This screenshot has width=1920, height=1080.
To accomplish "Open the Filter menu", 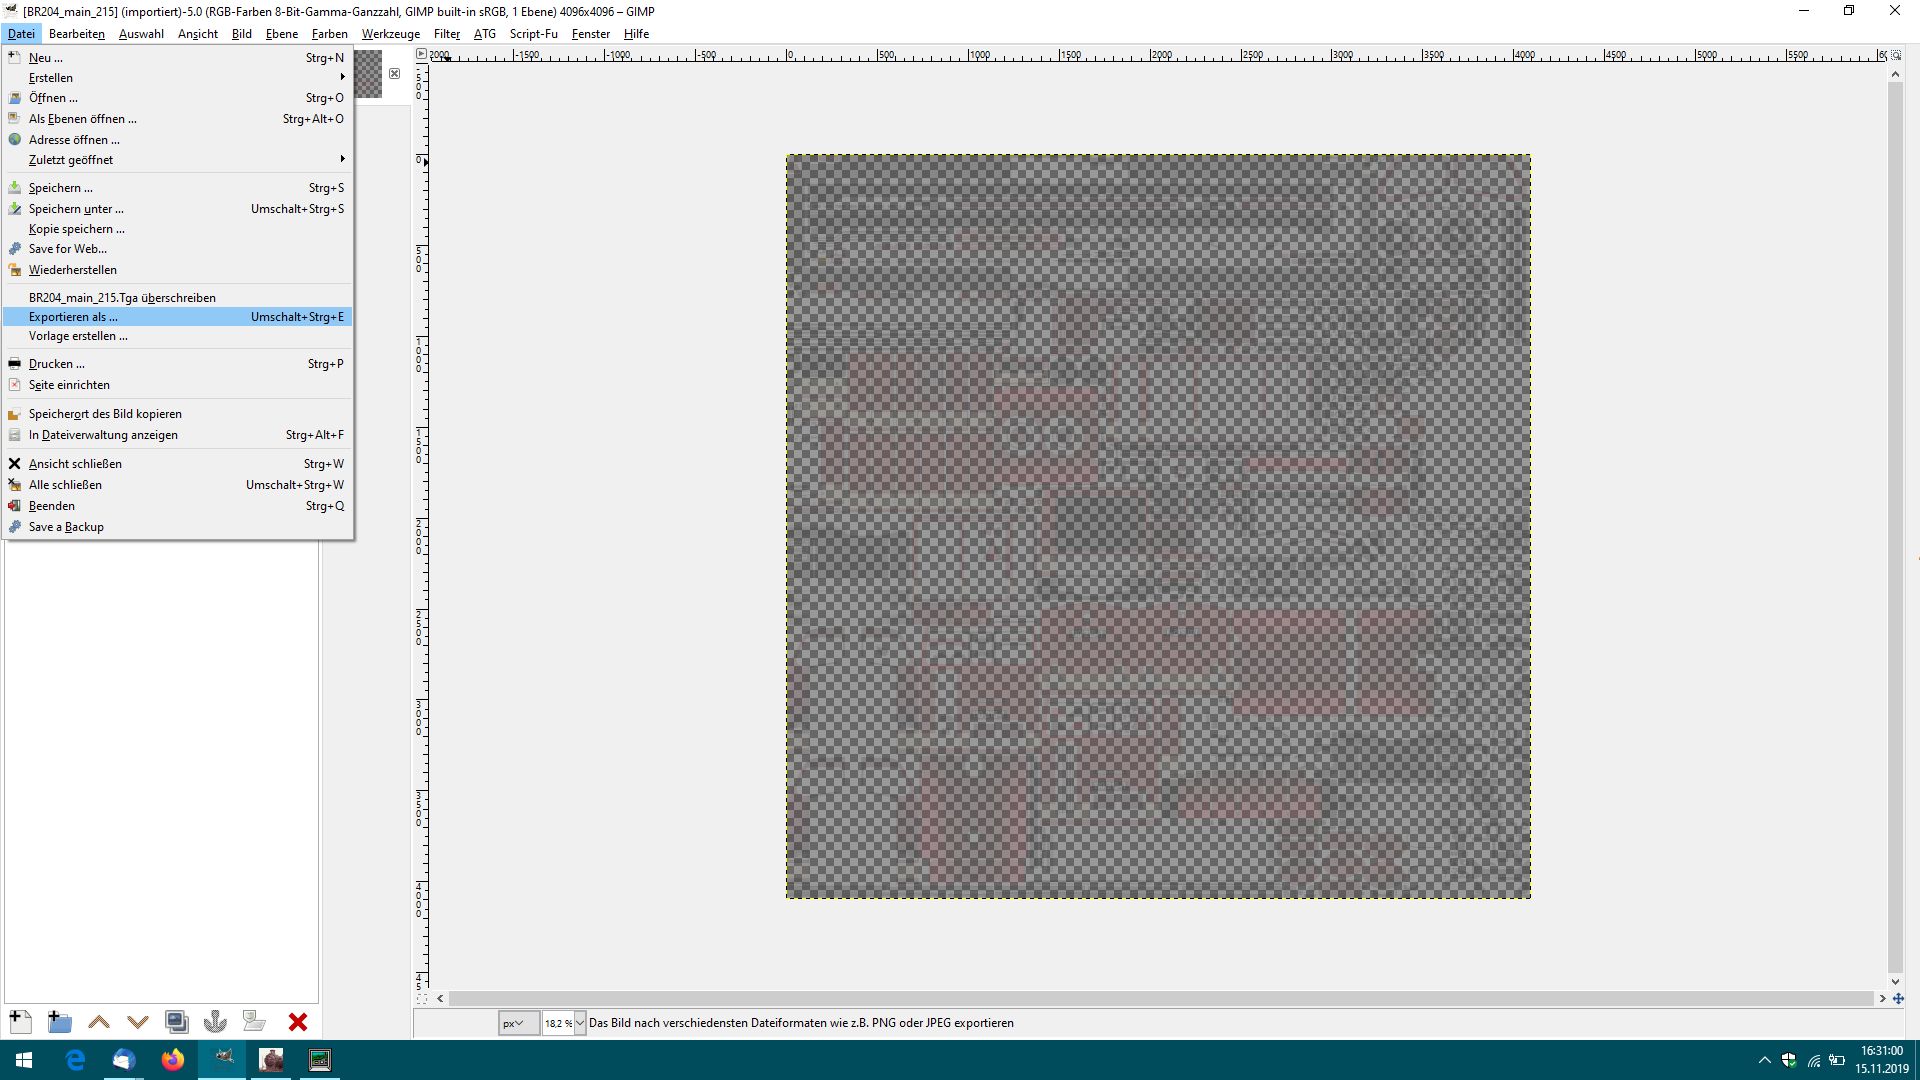I will (x=446, y=34).
